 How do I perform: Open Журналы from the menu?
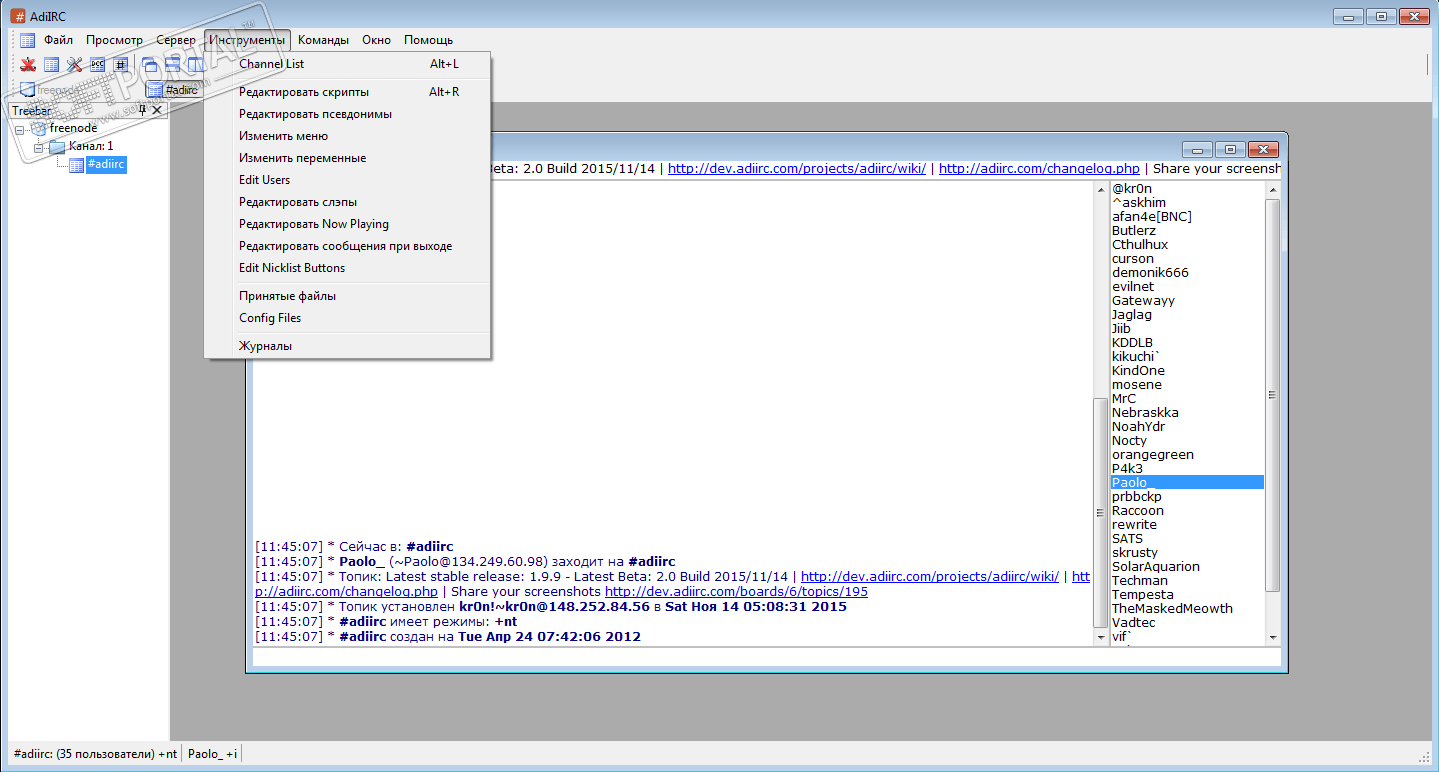[347, 346]
